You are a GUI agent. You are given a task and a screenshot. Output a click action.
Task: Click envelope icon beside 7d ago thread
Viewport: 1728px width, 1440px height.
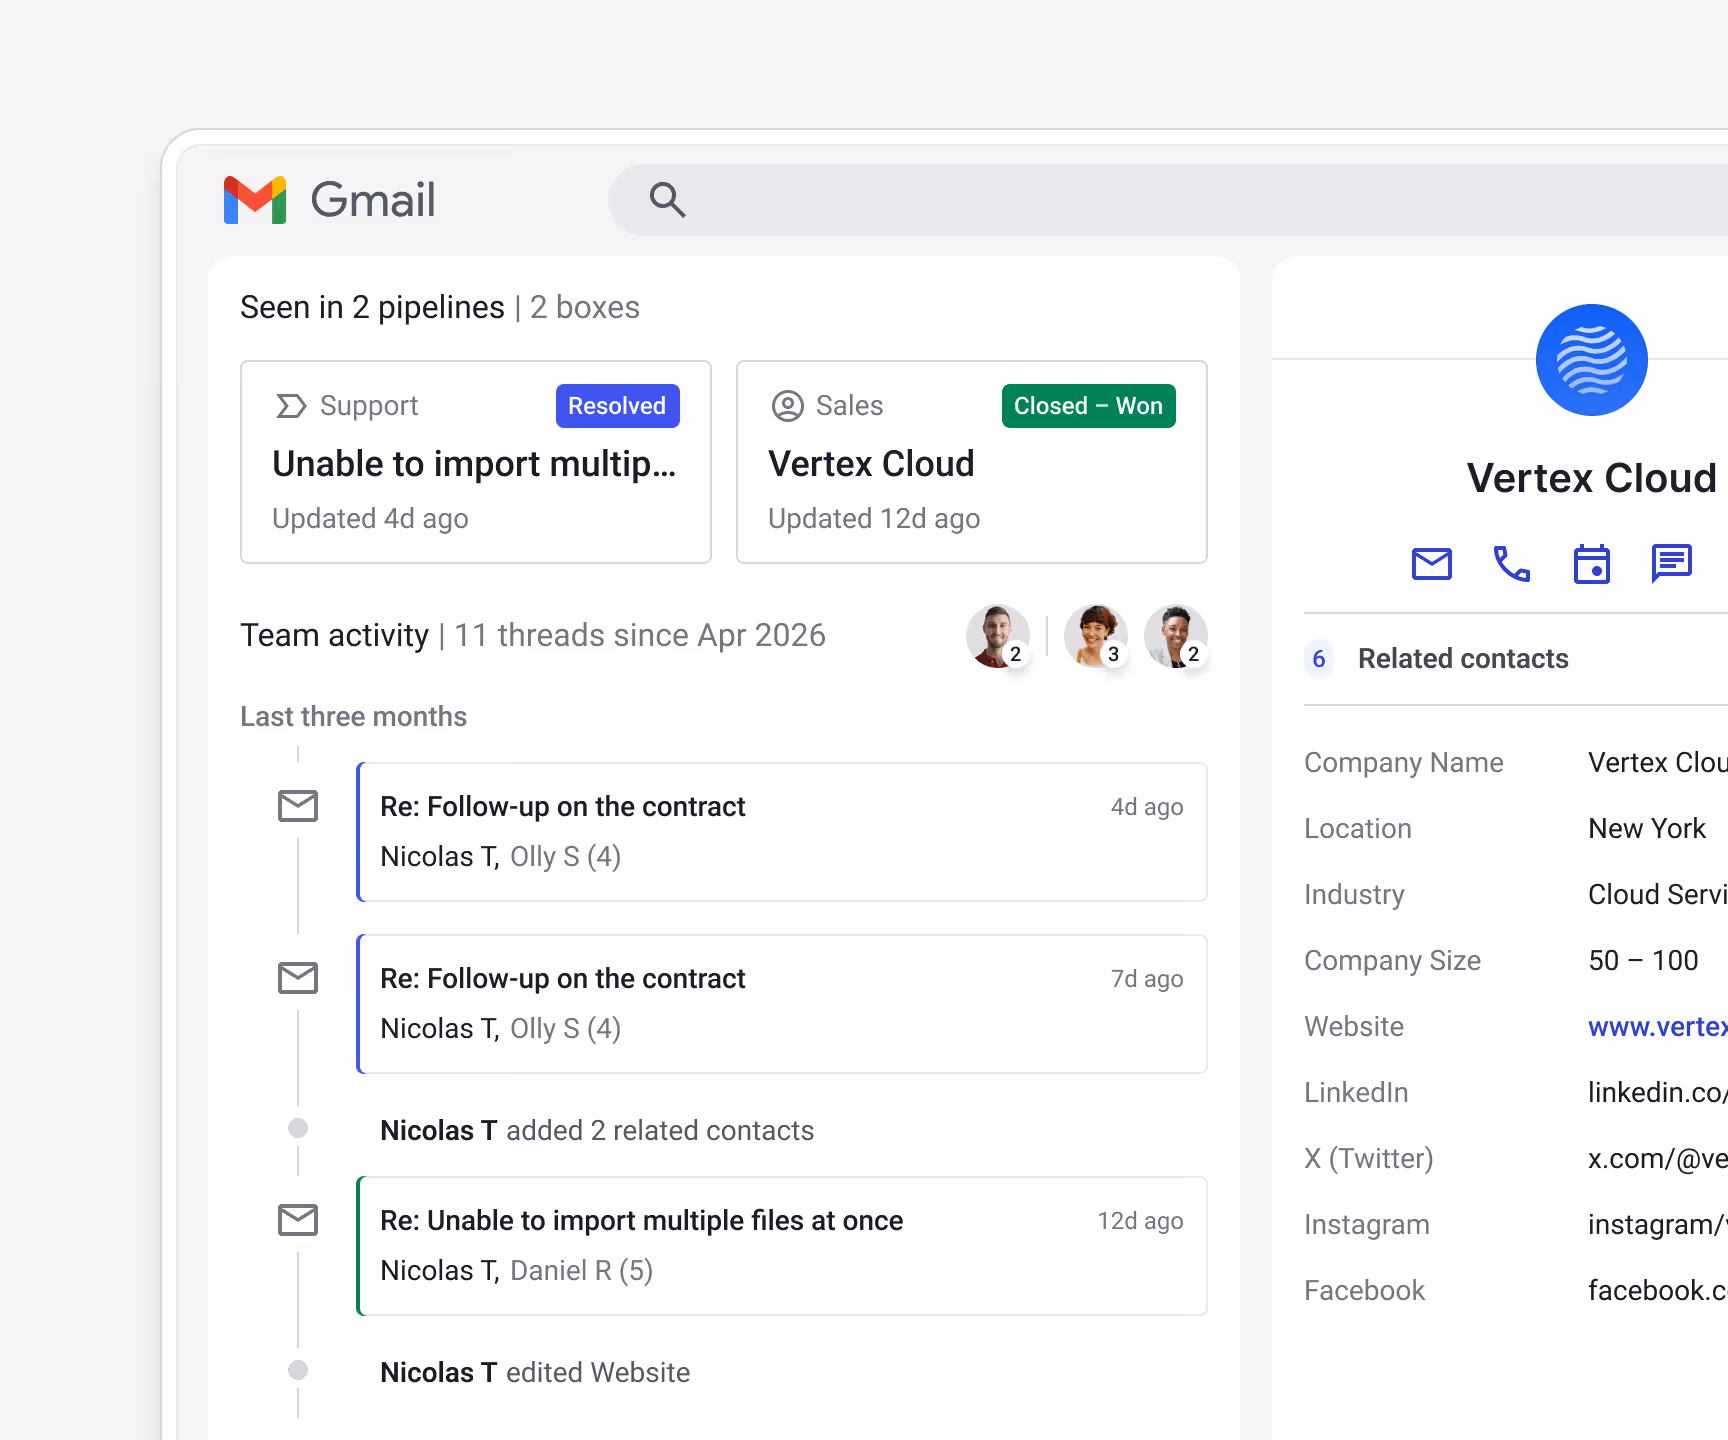298,978
